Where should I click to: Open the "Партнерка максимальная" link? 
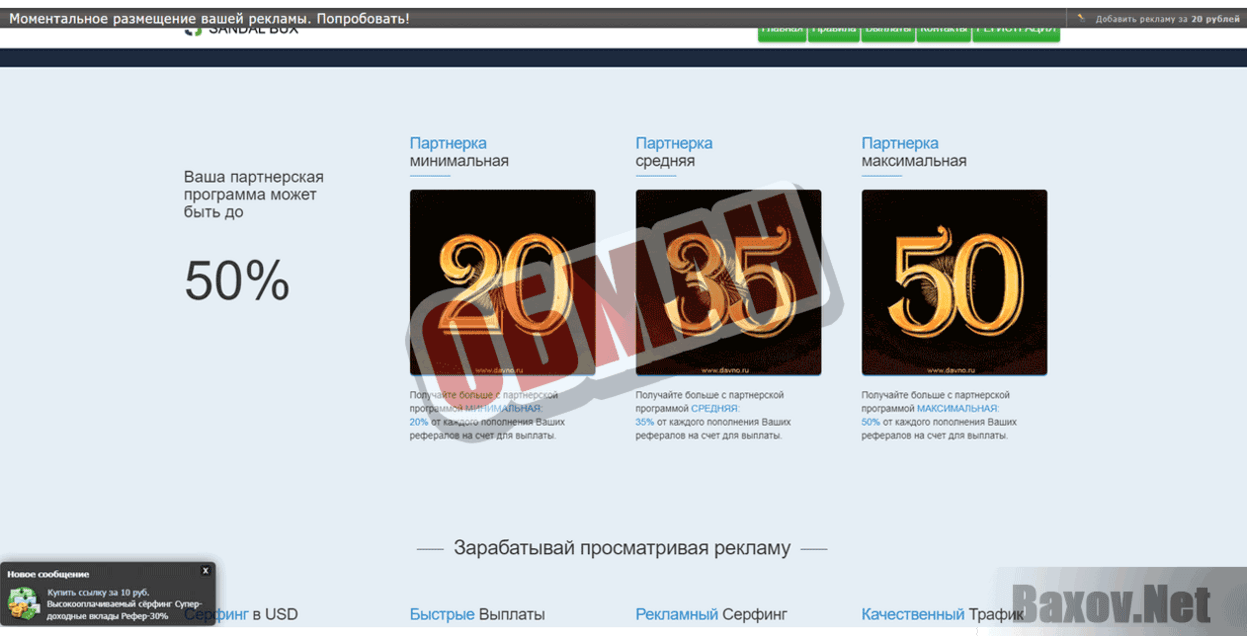pyautogui.click(x=900, y=142)
